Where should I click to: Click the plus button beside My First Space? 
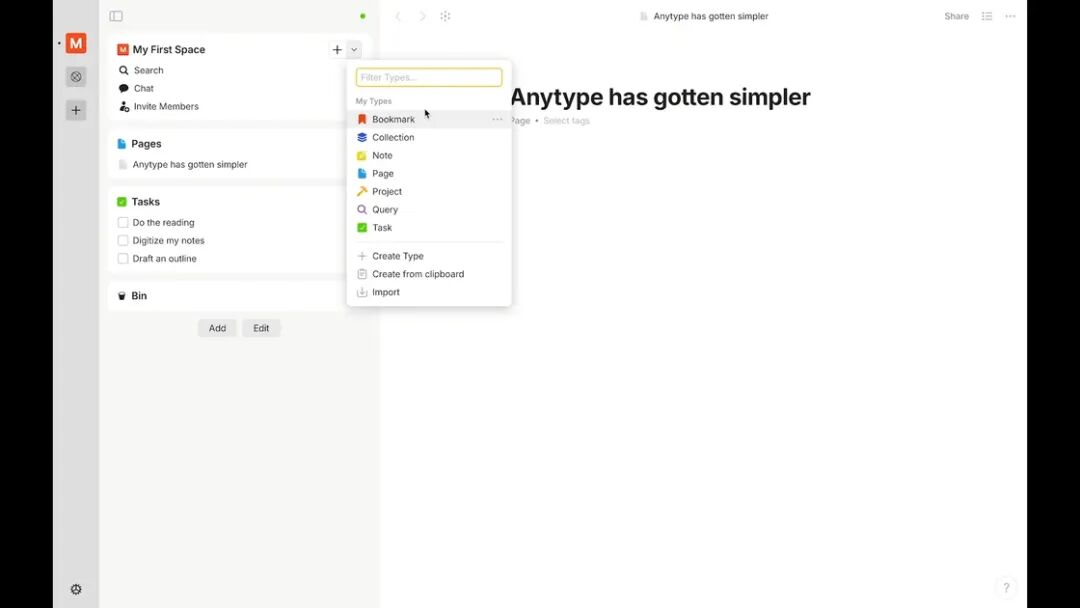[x=337, y=50]
